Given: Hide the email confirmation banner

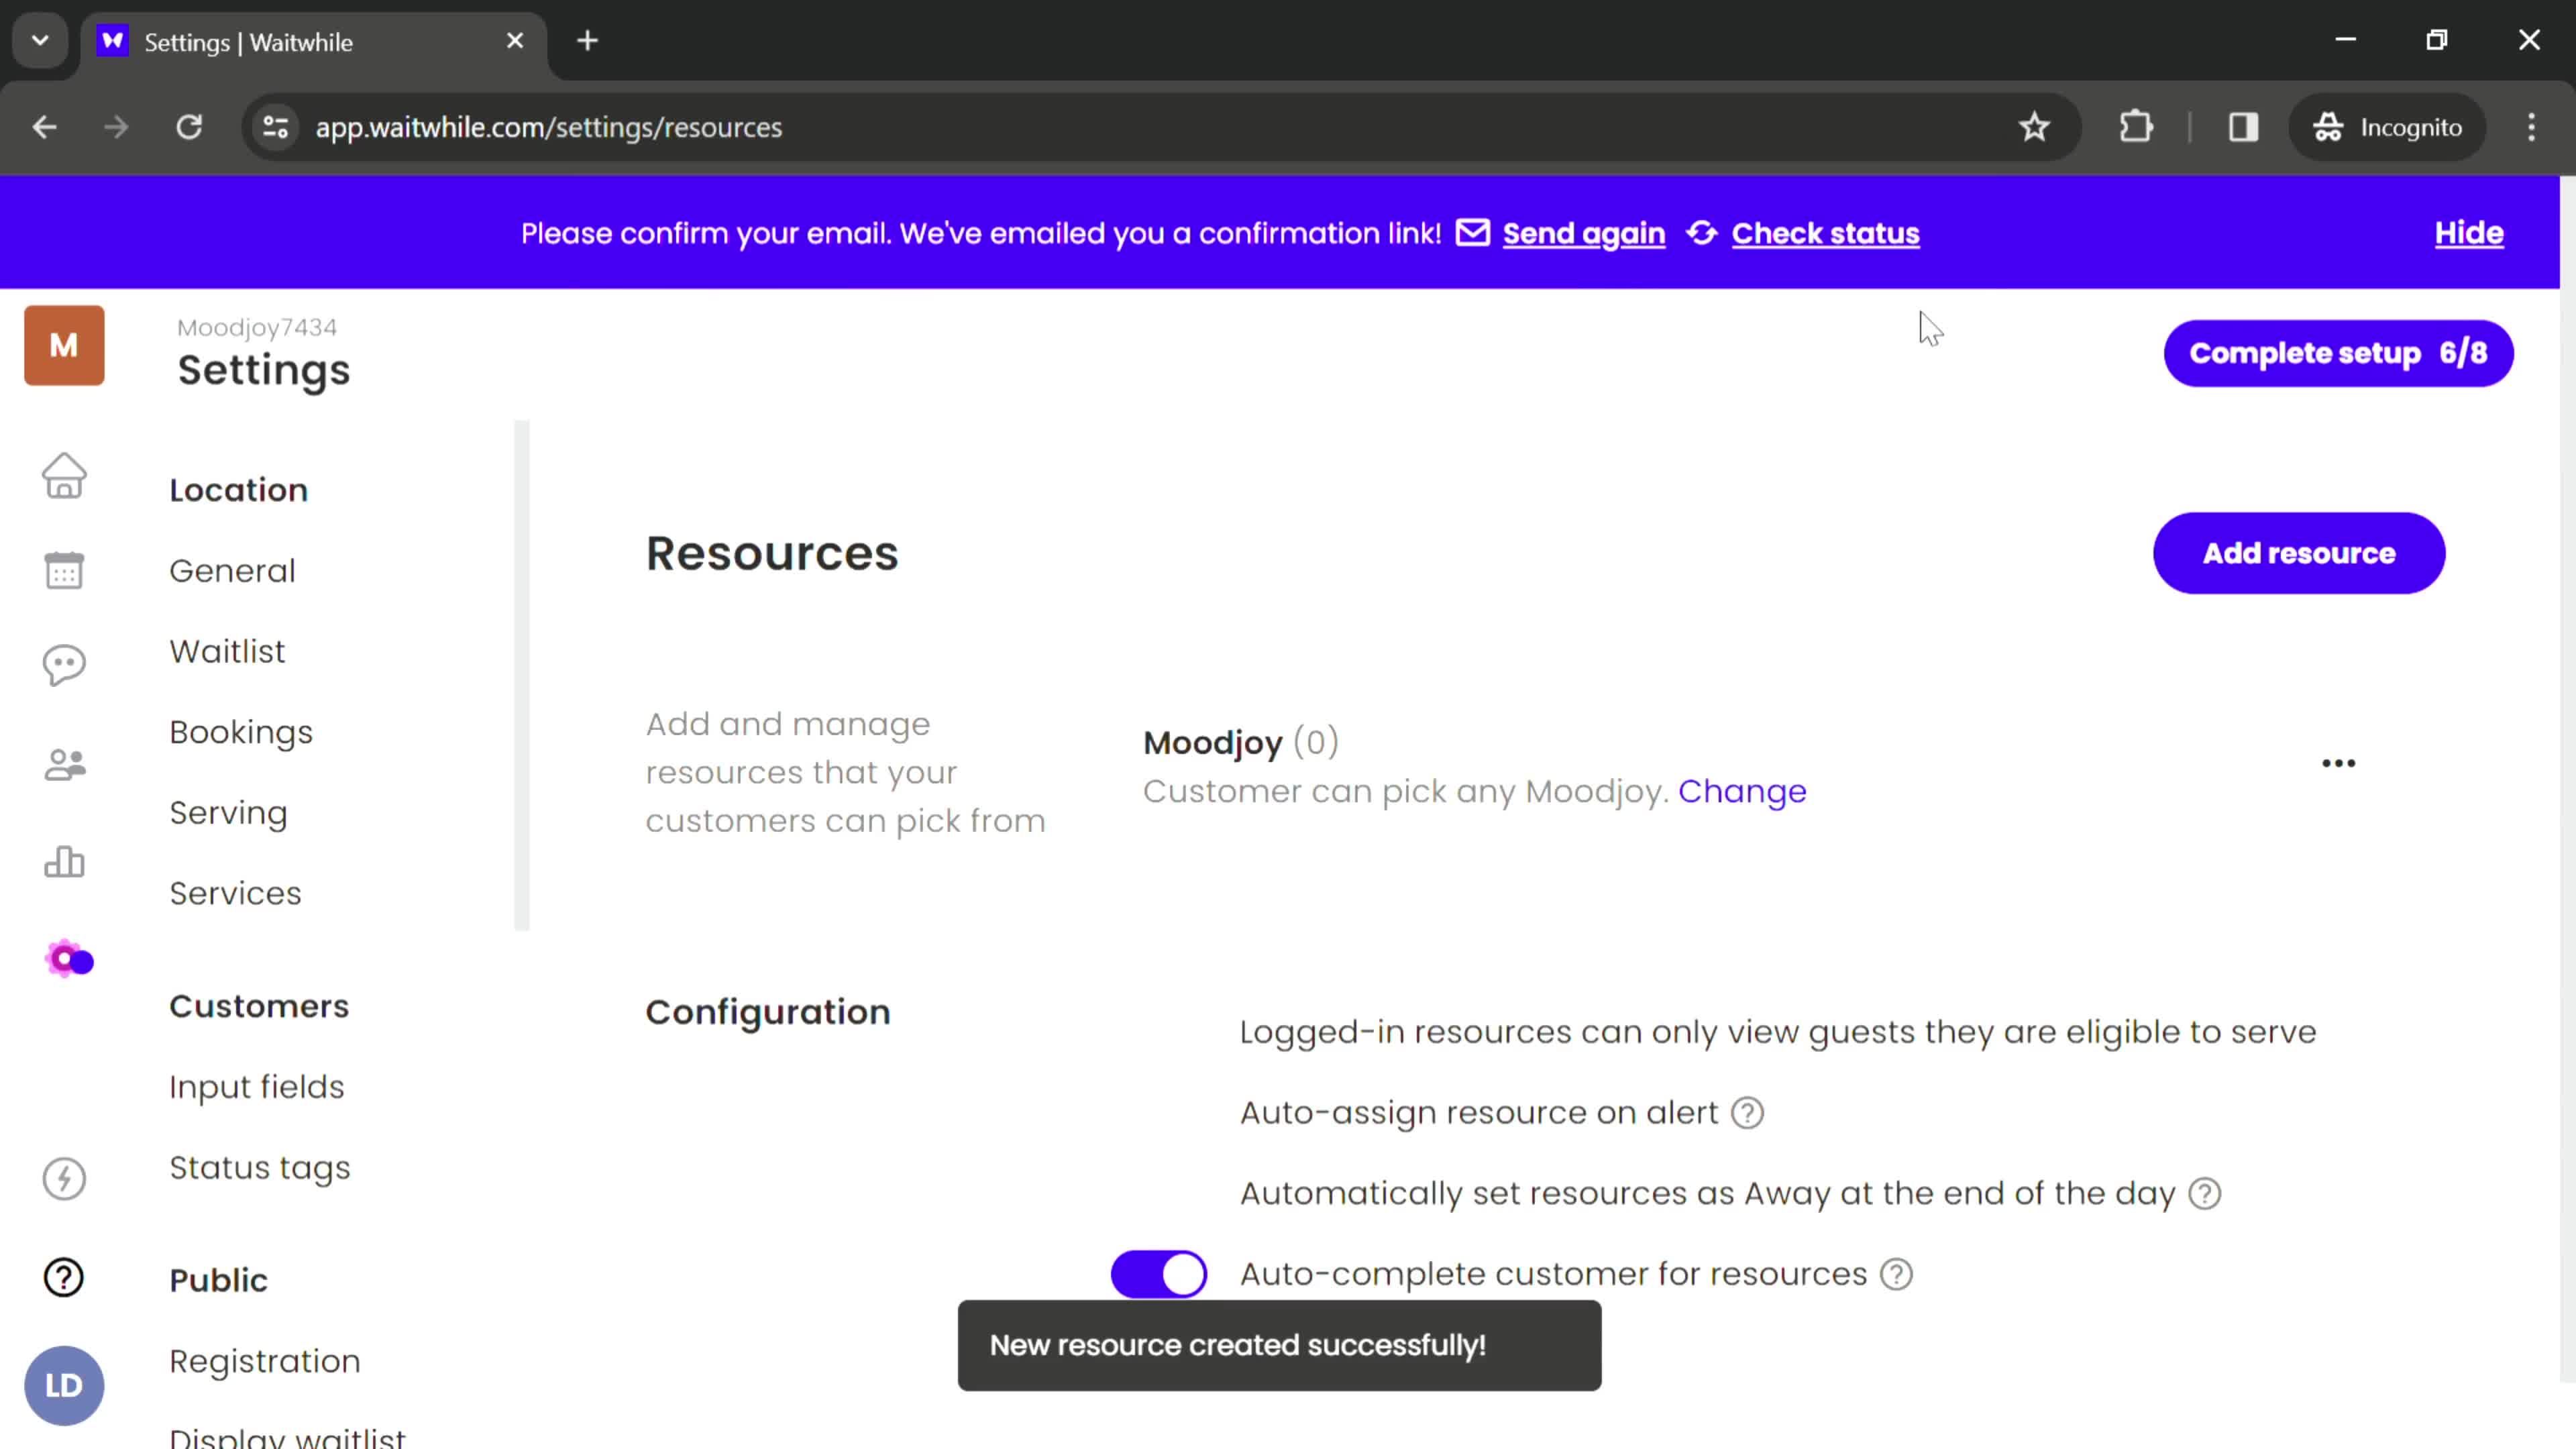Looking at the screenshot, I should click(2468, 233).
